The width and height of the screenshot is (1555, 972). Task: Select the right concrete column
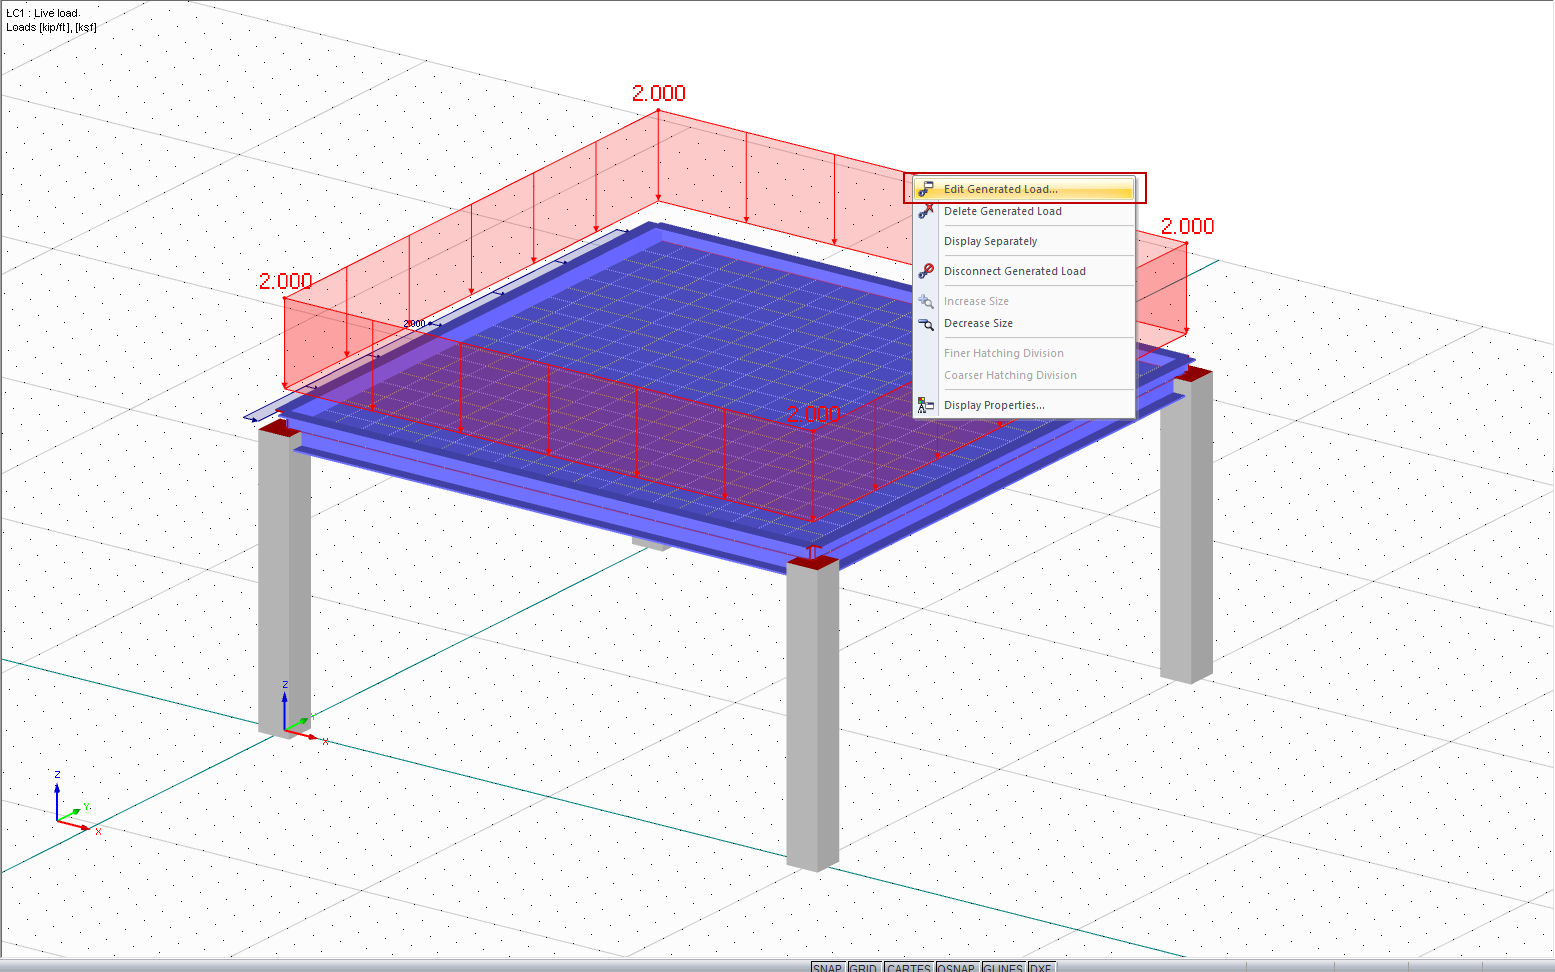pos(1186,528)
